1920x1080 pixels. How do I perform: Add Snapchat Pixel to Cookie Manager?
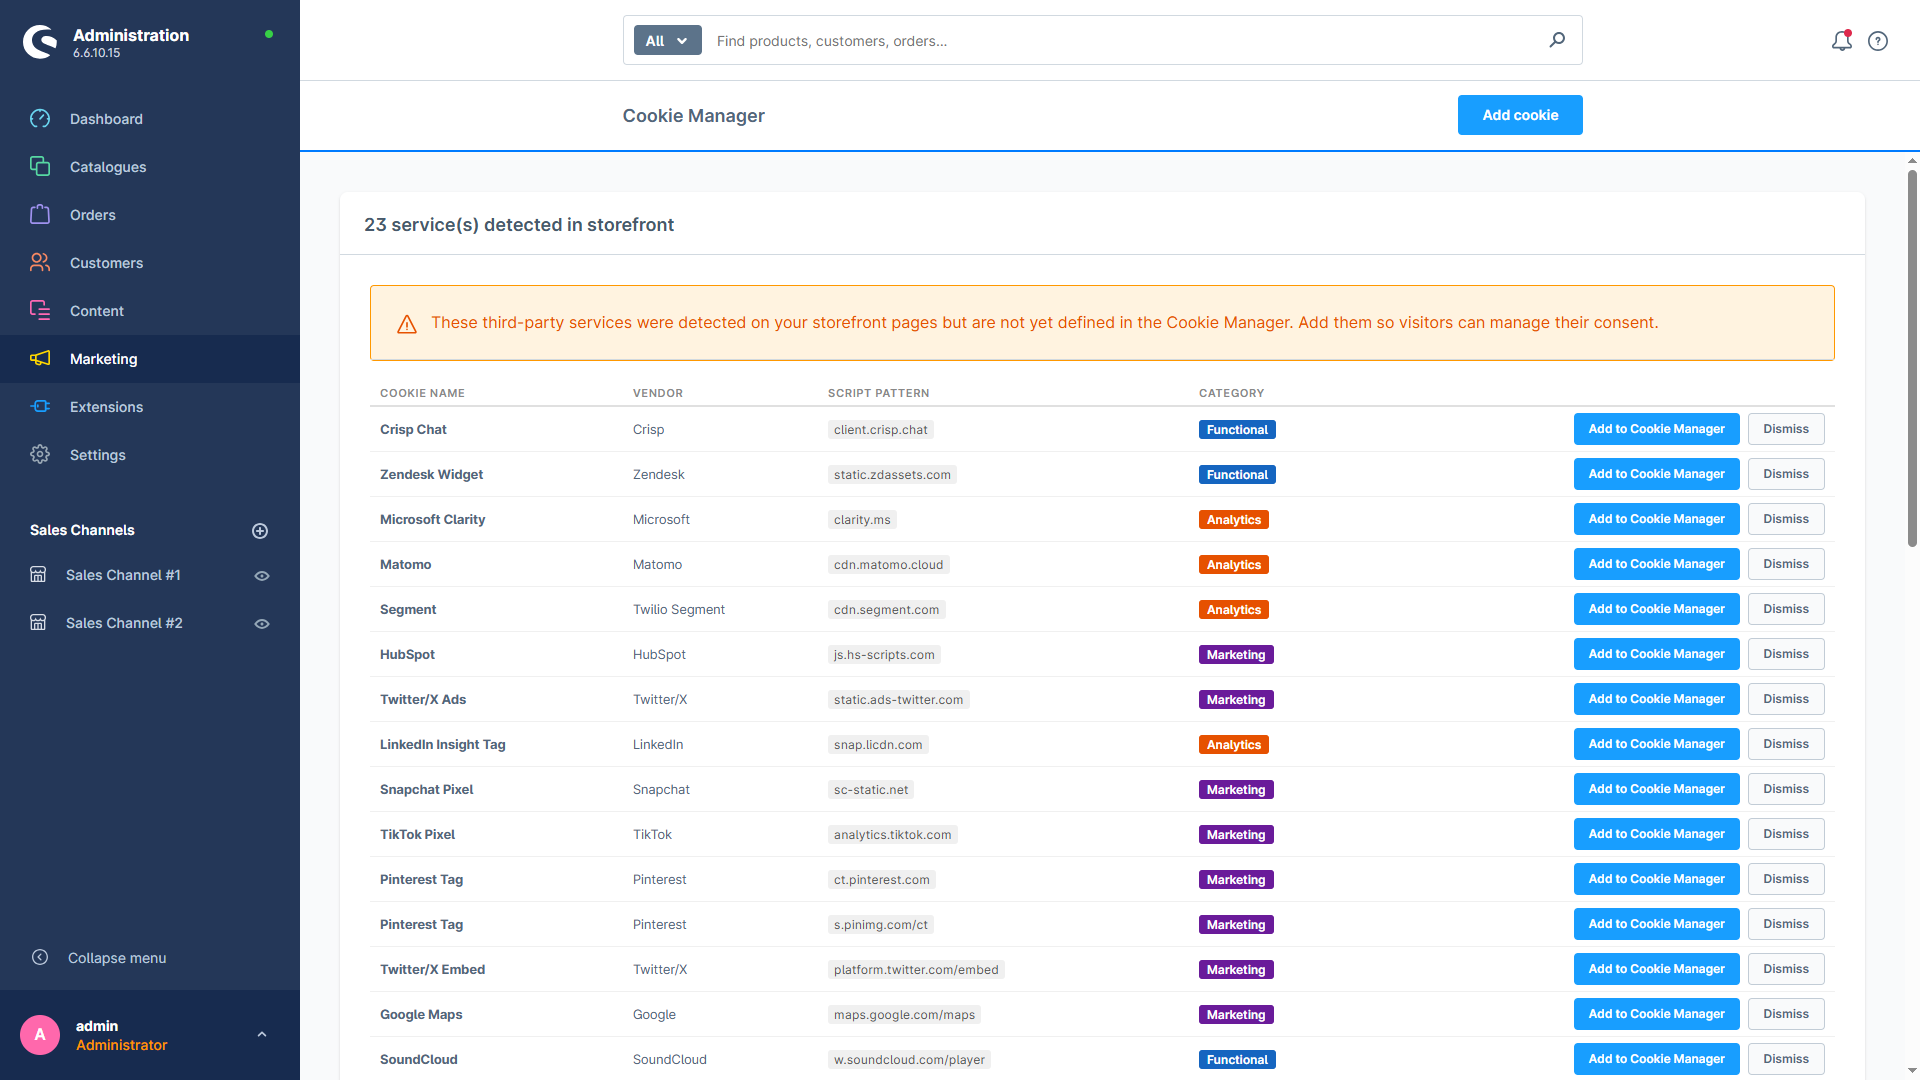click(1656, 789)
